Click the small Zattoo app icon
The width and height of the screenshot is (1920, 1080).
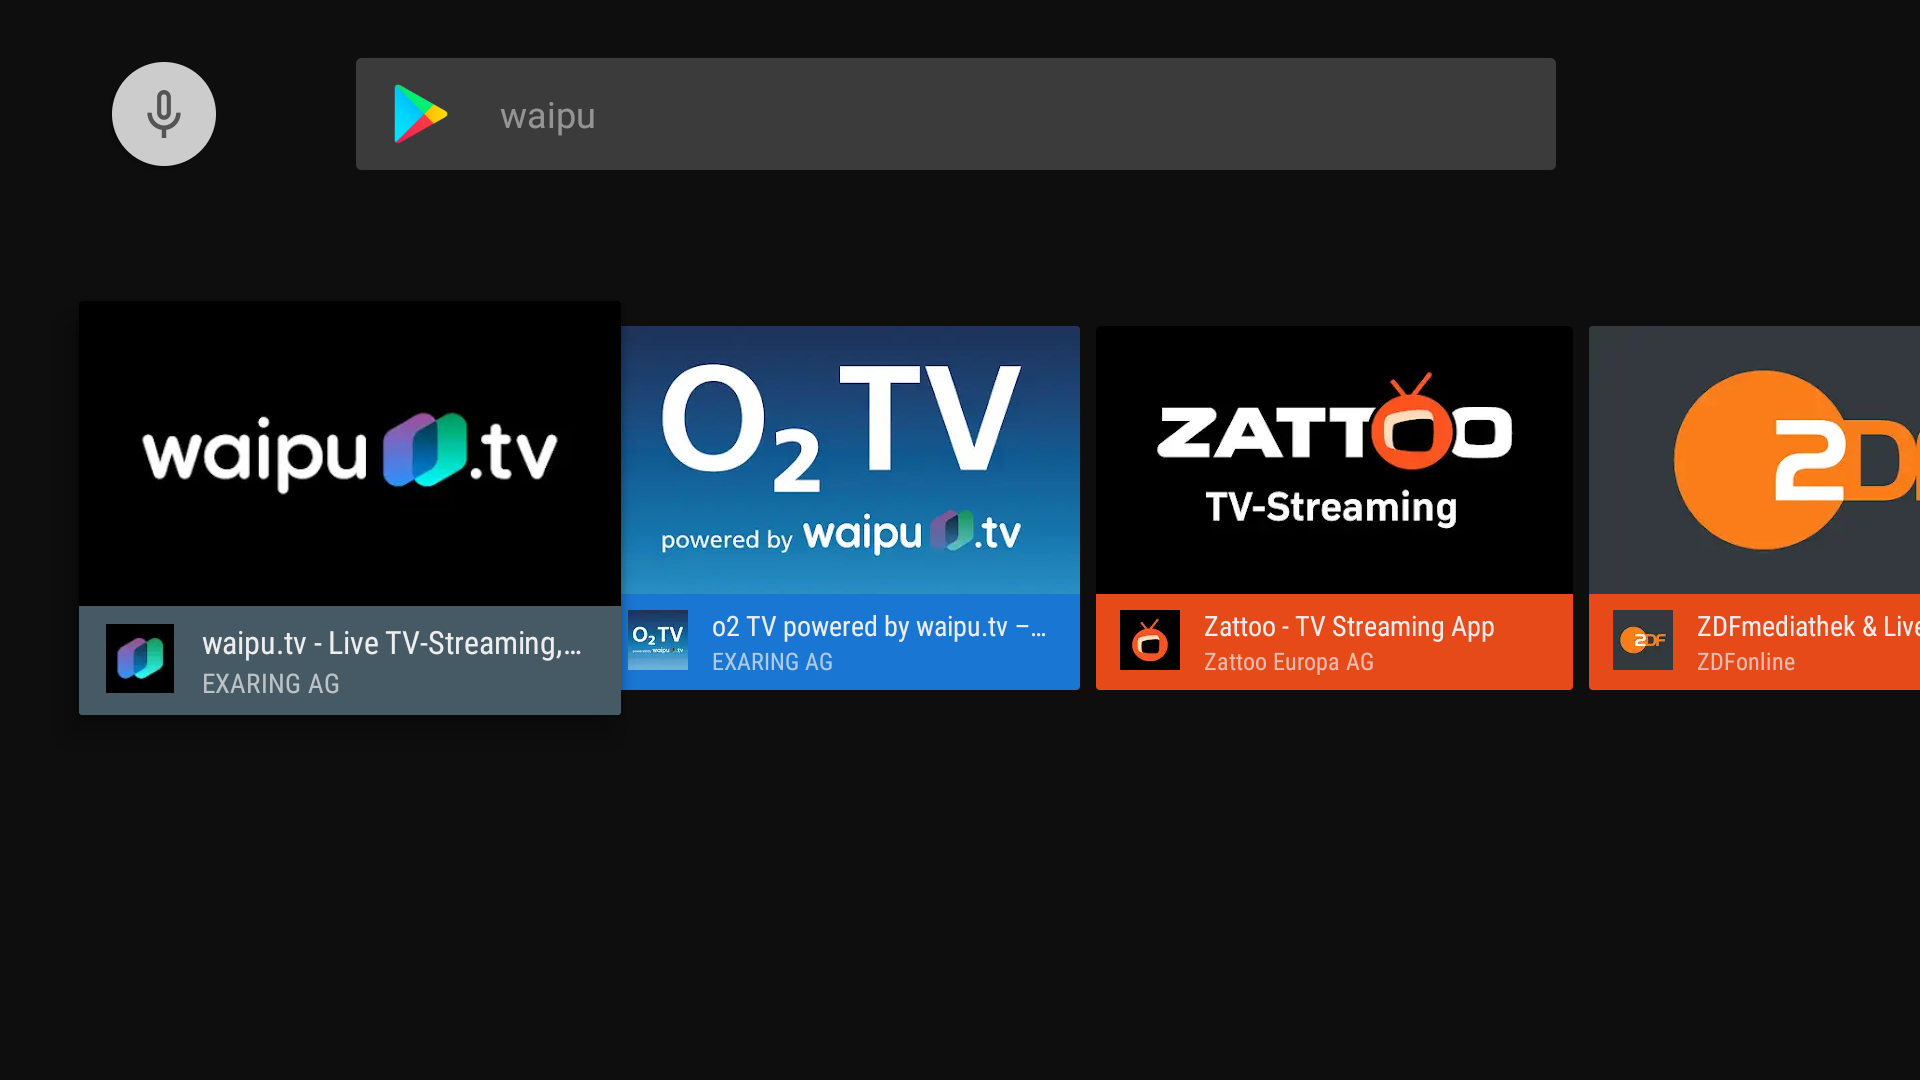coord(1150,640)
